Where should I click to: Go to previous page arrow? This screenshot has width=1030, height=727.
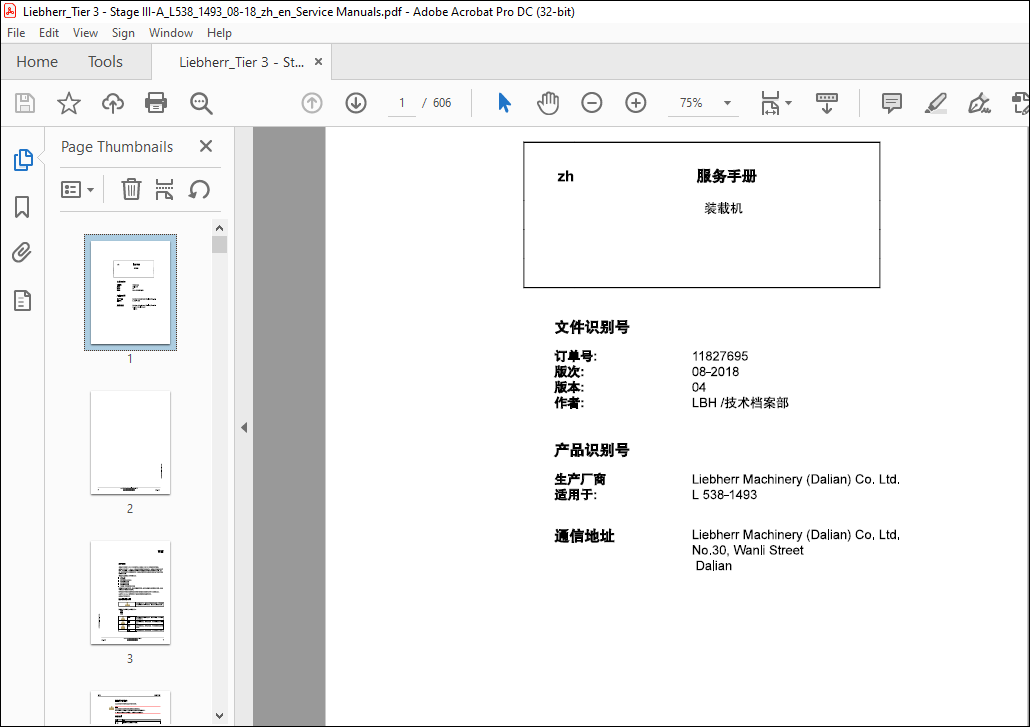tap(312, 103)
